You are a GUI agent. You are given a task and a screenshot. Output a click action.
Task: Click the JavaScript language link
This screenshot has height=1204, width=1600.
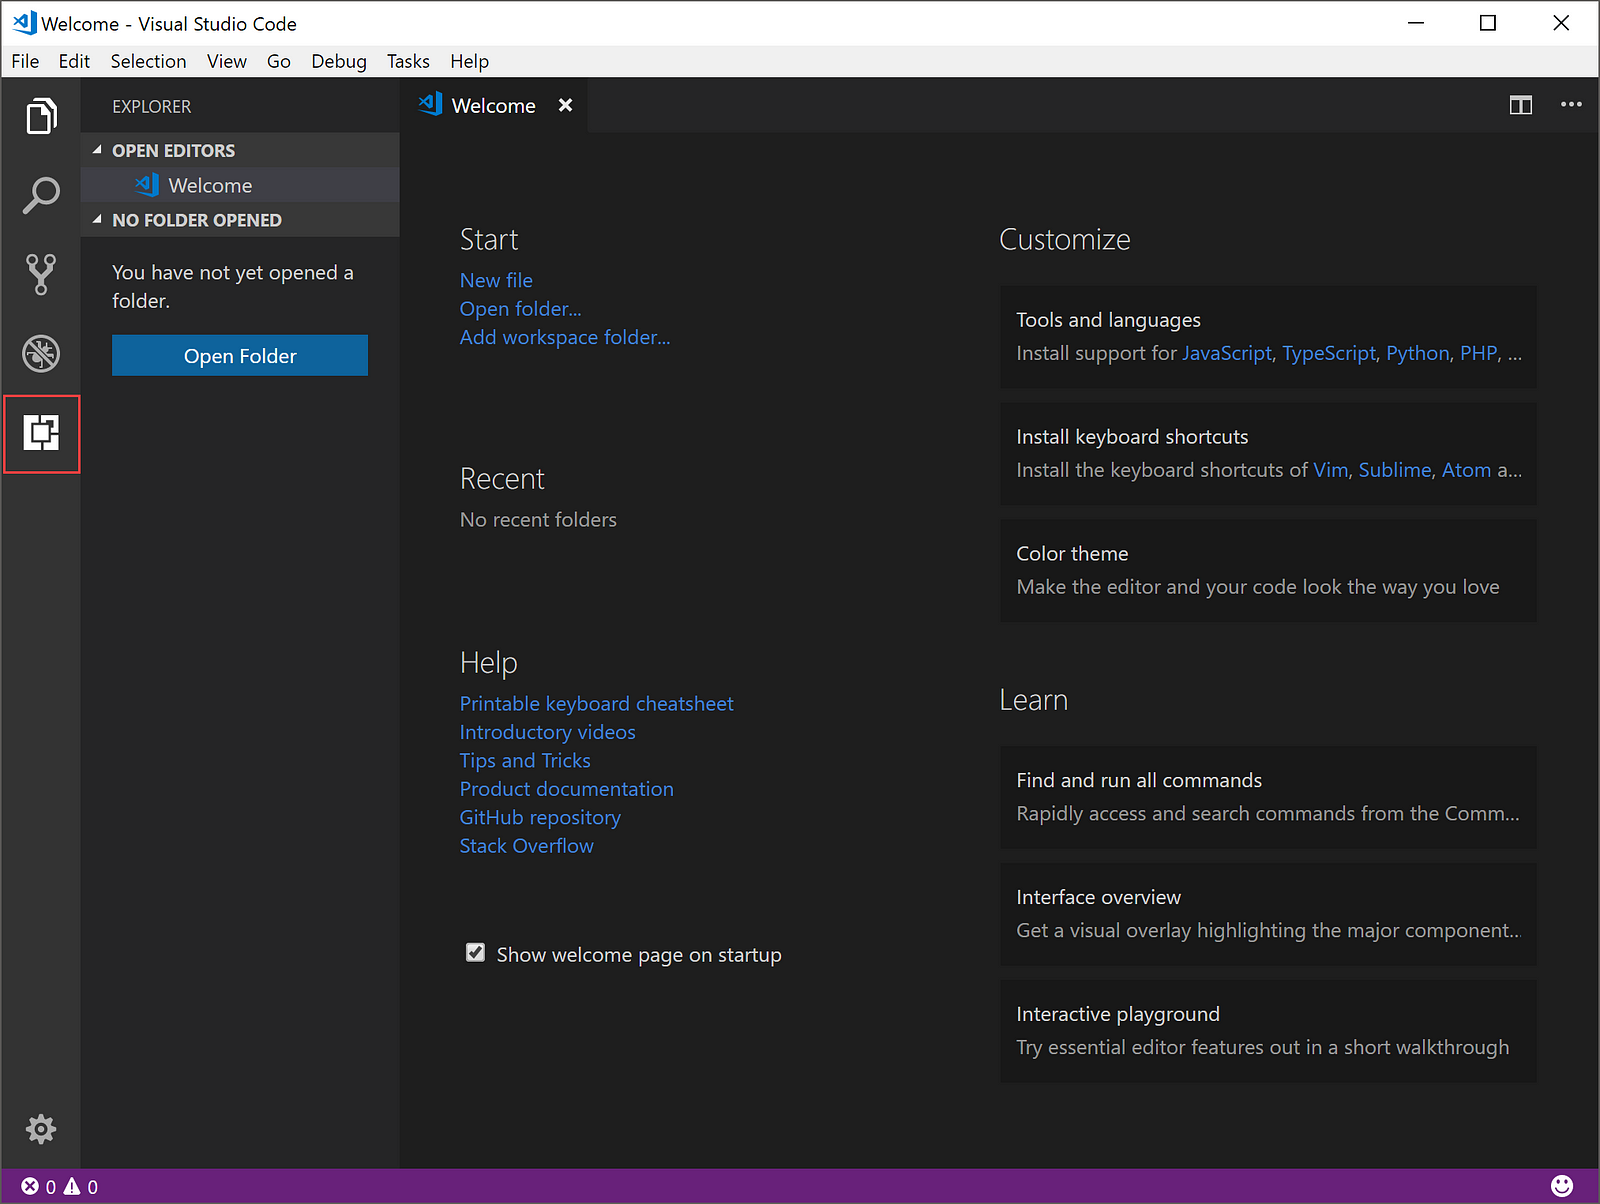tap(1227, 353)
